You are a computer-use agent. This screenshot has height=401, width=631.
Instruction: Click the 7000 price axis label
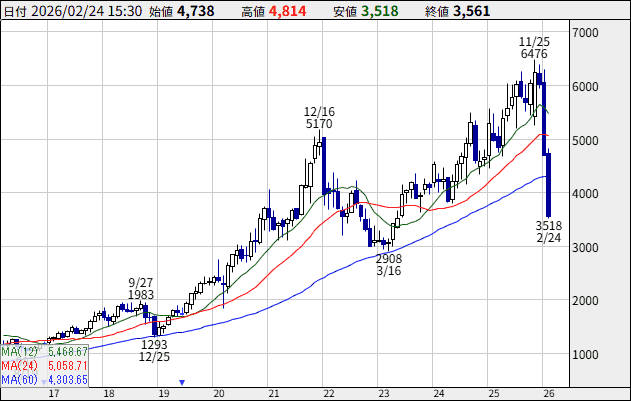click(x=586, y=33)
